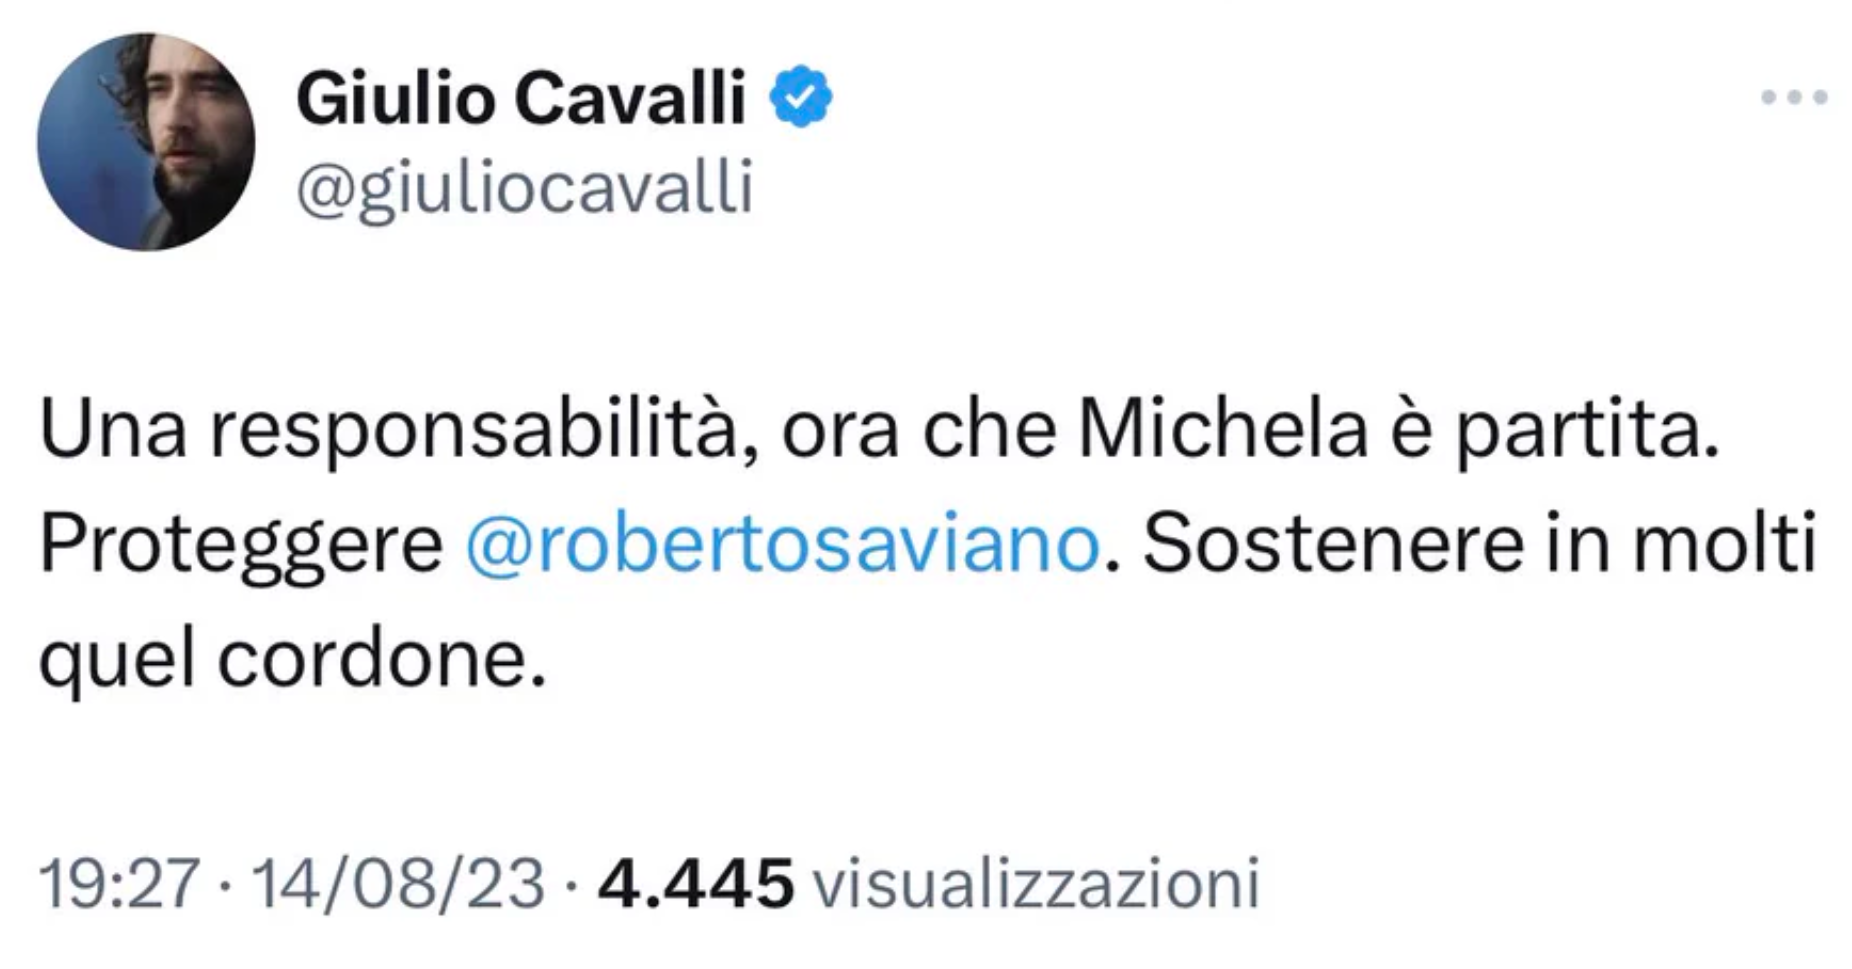Click the visualizzazioni label
Viewport: 1852px width, 969px height.
(1035, 884)
